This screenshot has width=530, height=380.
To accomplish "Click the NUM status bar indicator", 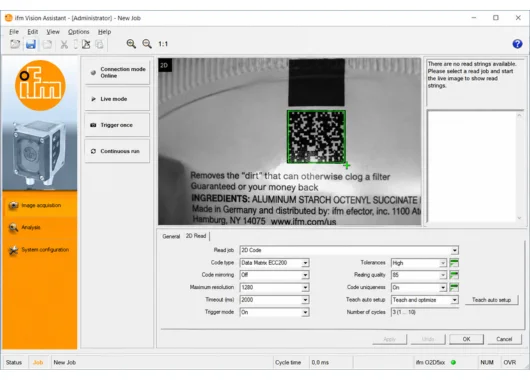I will tap(487, 362).
